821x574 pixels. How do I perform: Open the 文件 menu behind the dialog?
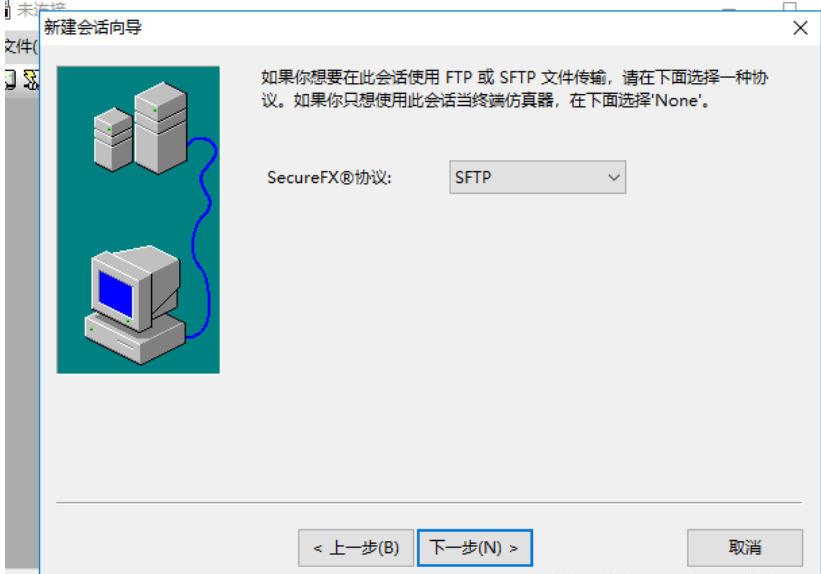pyautogui.click(x=21, y=47)
